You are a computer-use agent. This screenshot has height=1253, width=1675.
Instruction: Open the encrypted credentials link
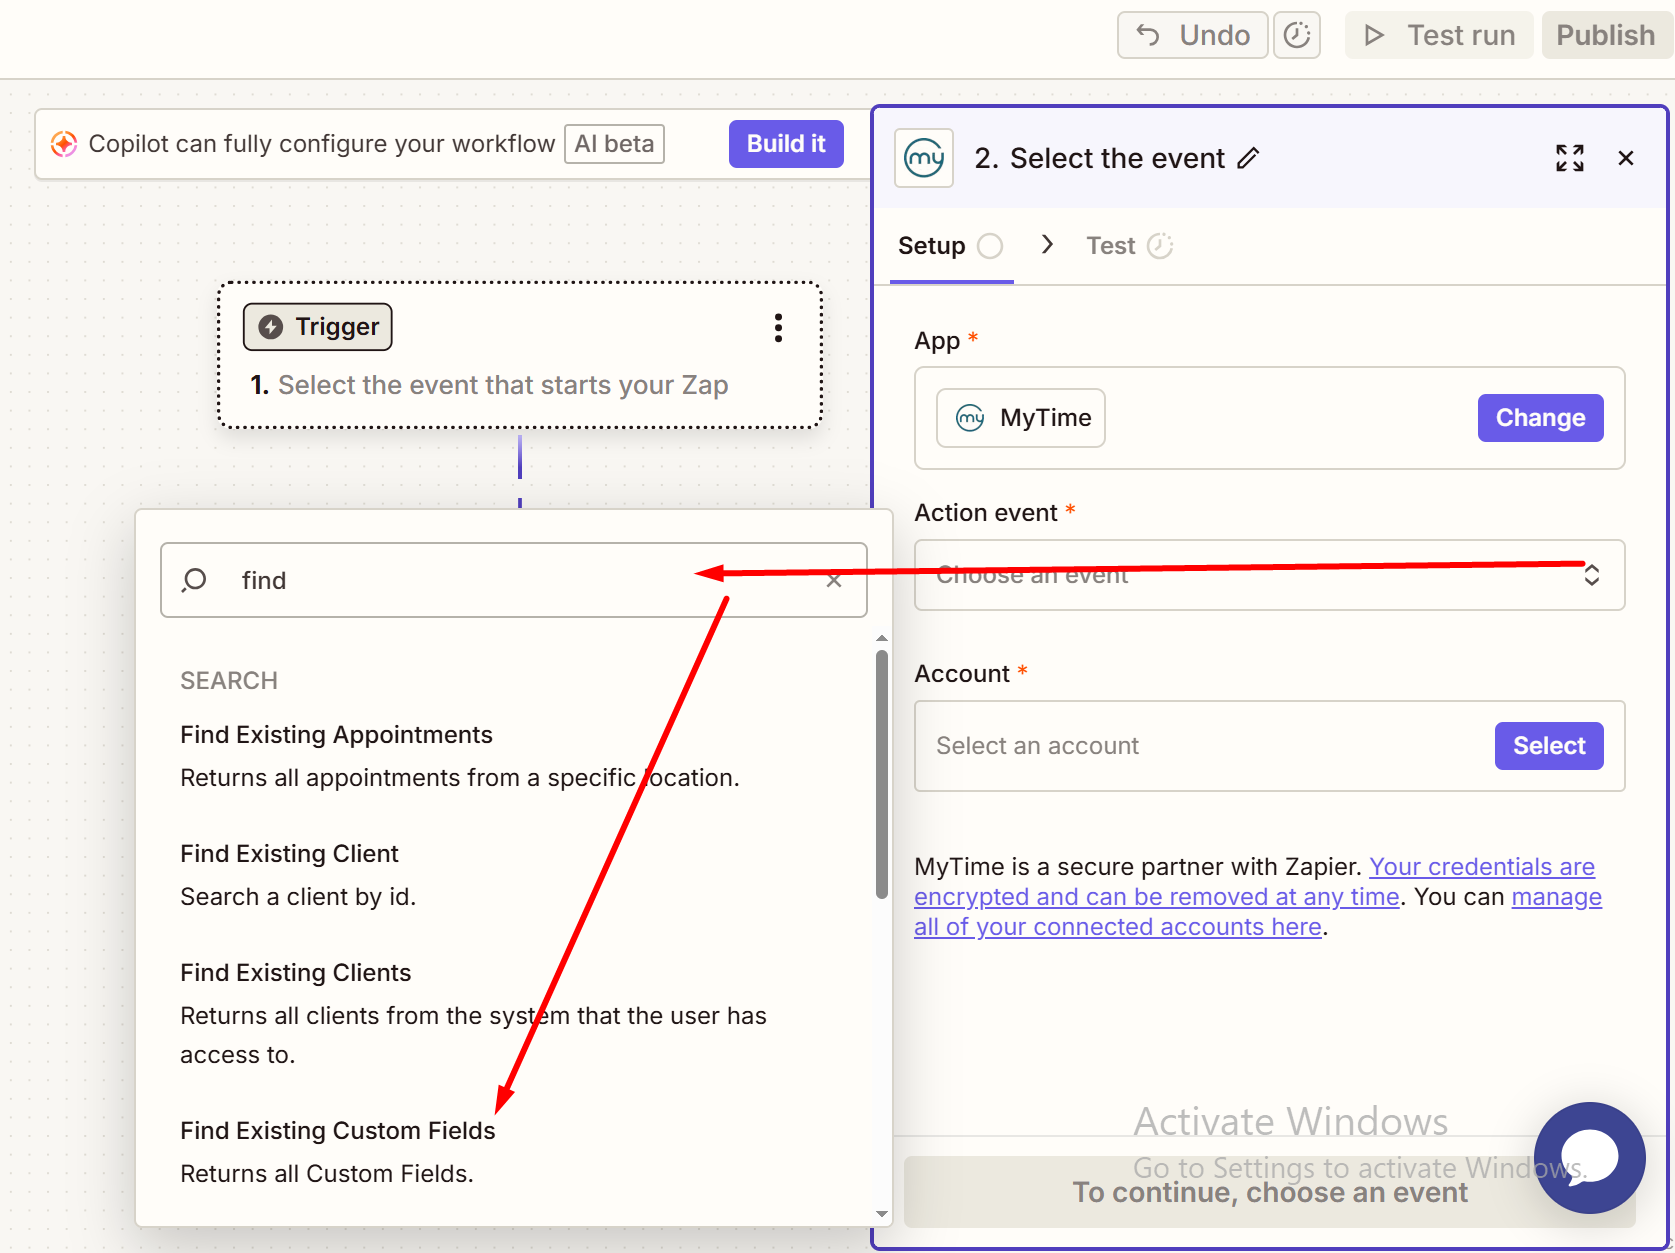click(x=1255, y=882)
